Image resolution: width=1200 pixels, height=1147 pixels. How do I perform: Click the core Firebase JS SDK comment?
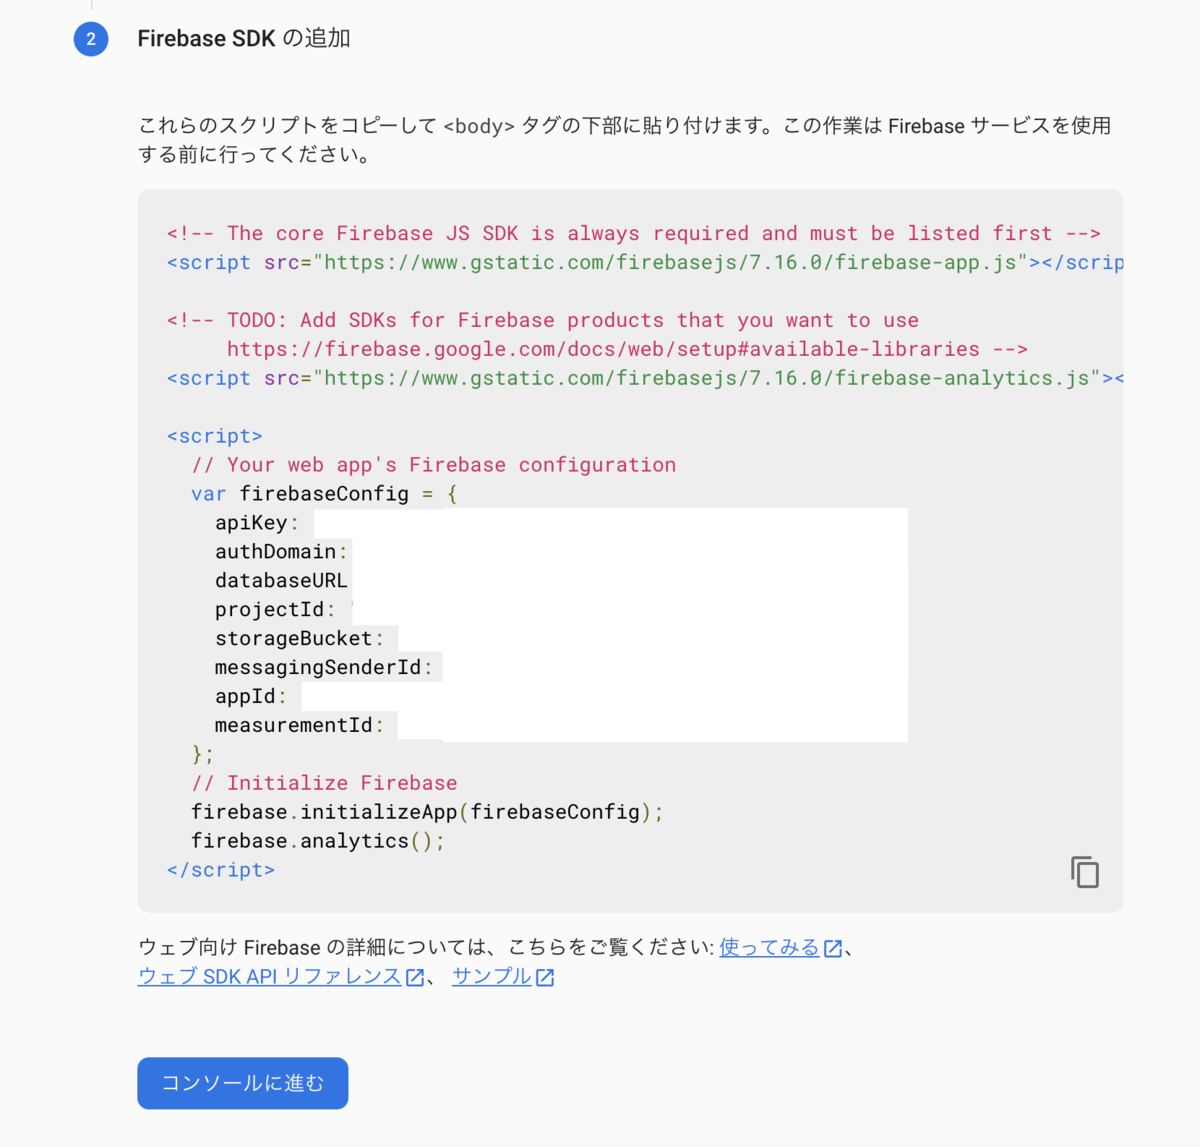tap(634, 233)
